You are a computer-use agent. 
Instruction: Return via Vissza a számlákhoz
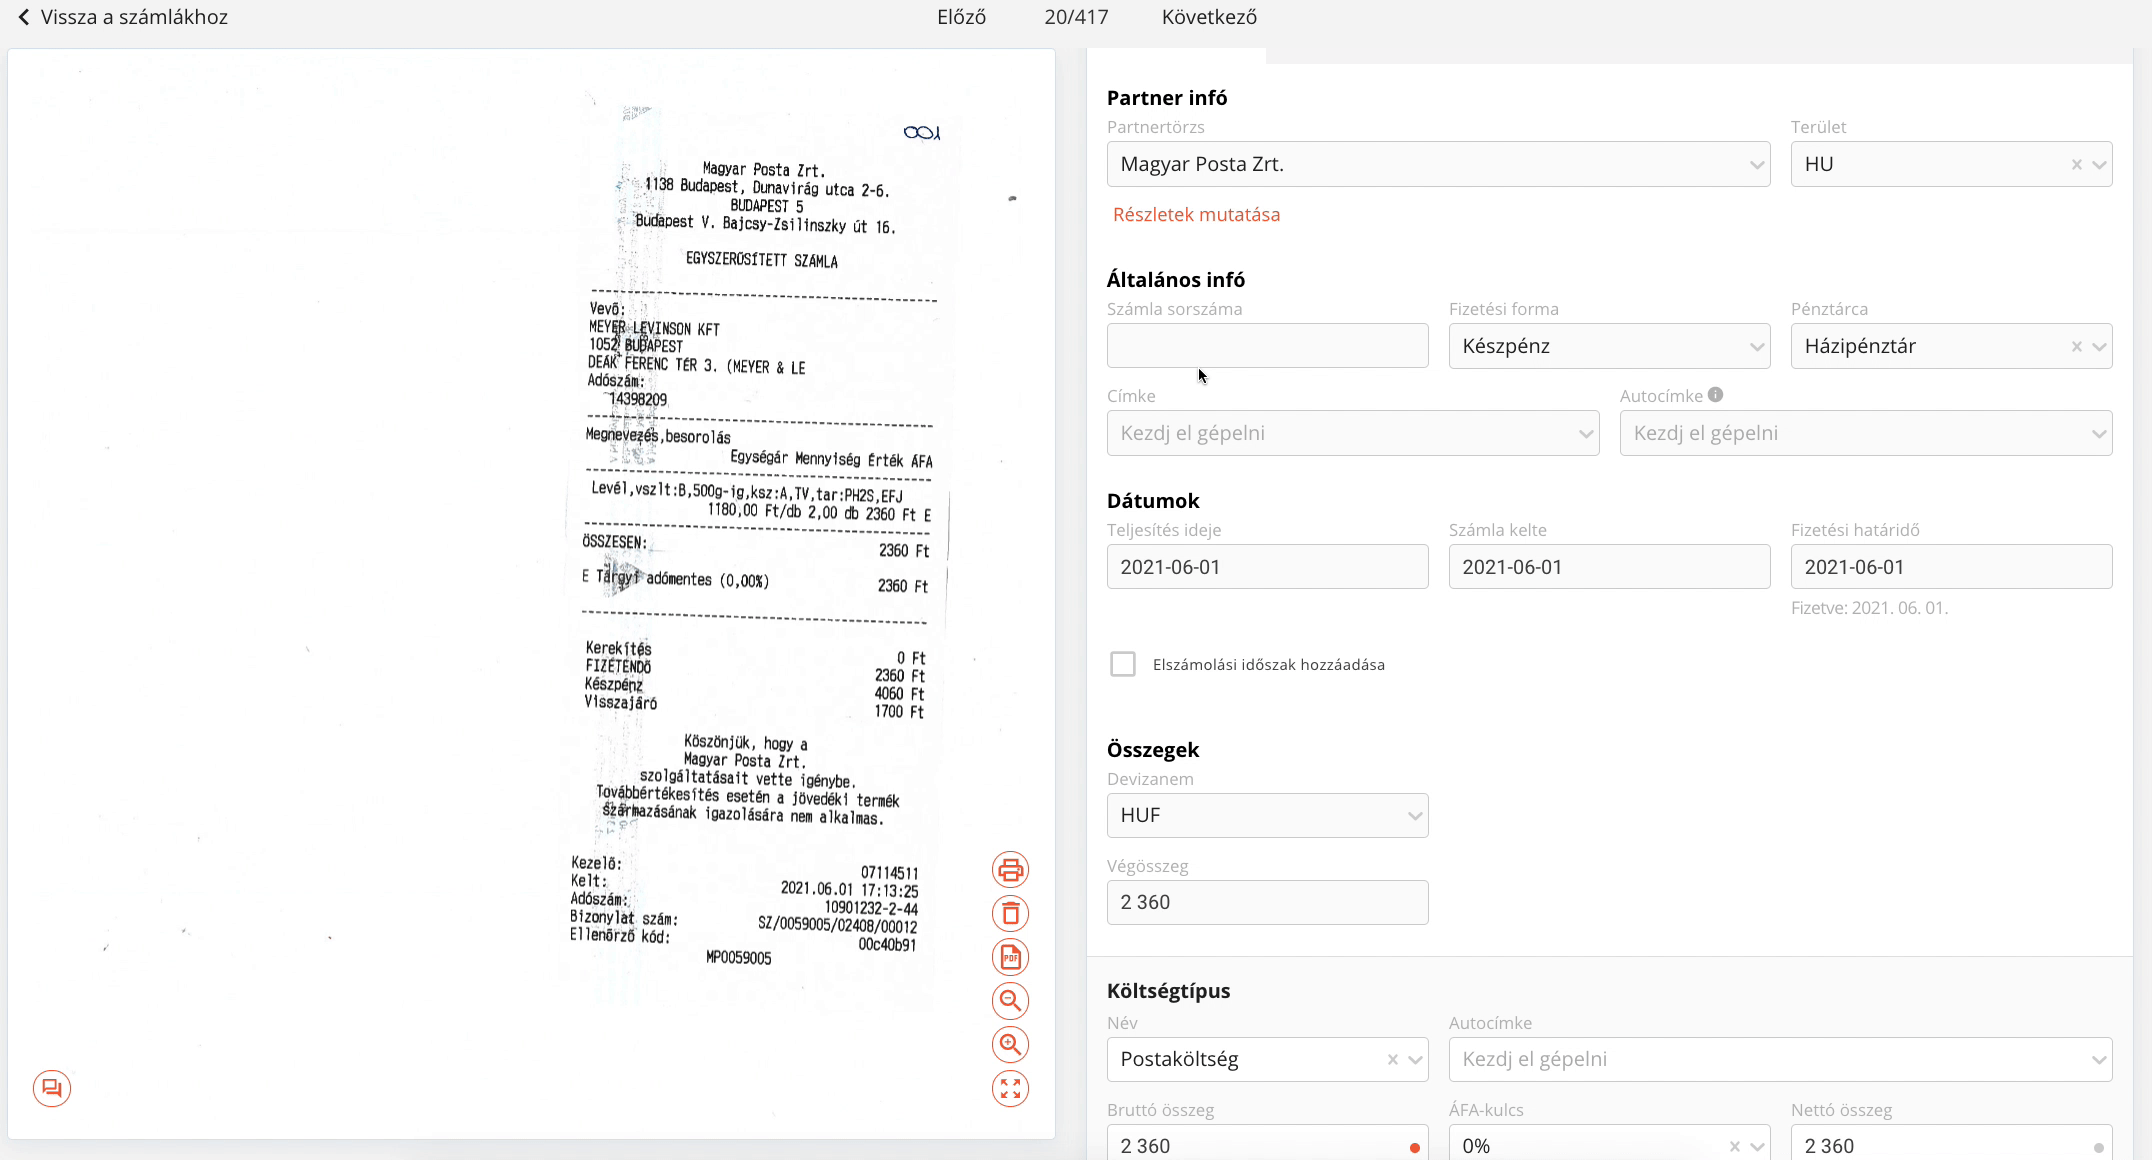(123, 17)
